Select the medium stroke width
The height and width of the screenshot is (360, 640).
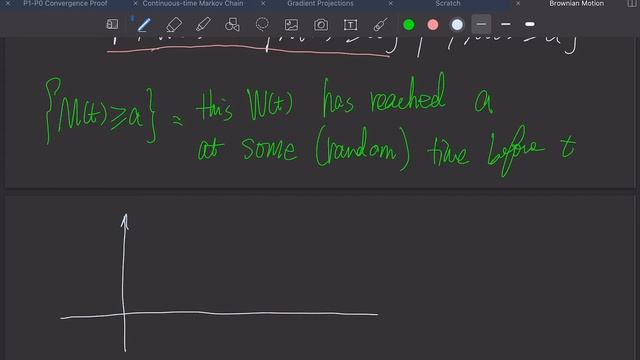(506, 24)
